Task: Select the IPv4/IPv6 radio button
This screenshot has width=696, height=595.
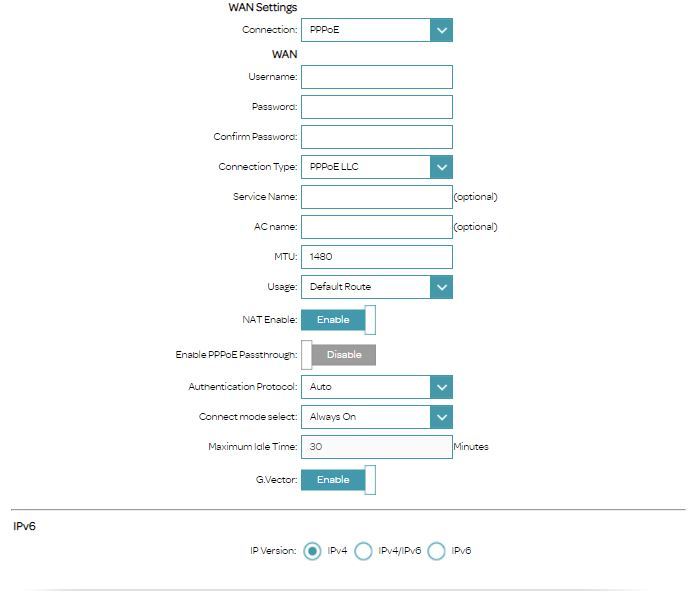Action: [364, 551]
